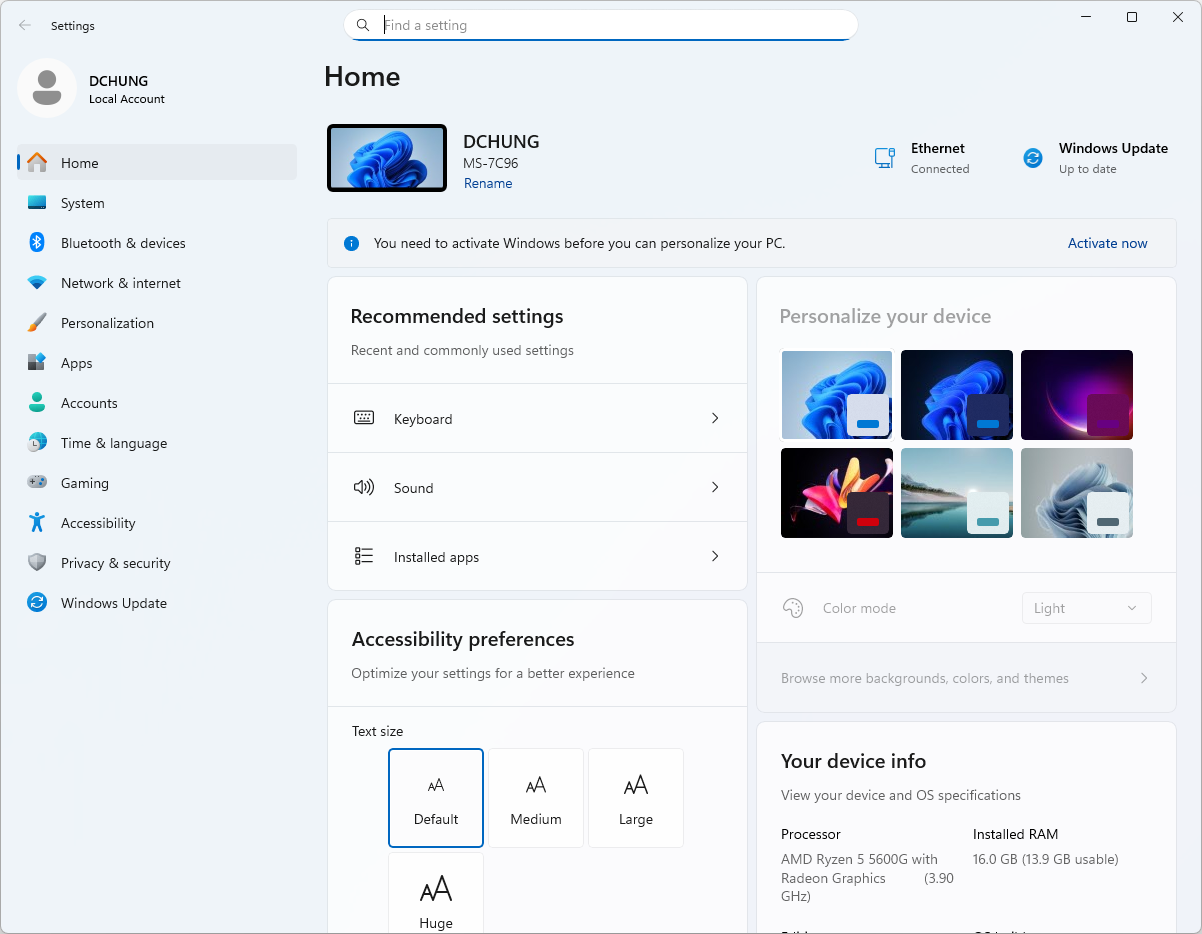Click the info icon in activation banner
Image resolution: width=1202 pixels, height=934 pixels.
pos(351,243)
